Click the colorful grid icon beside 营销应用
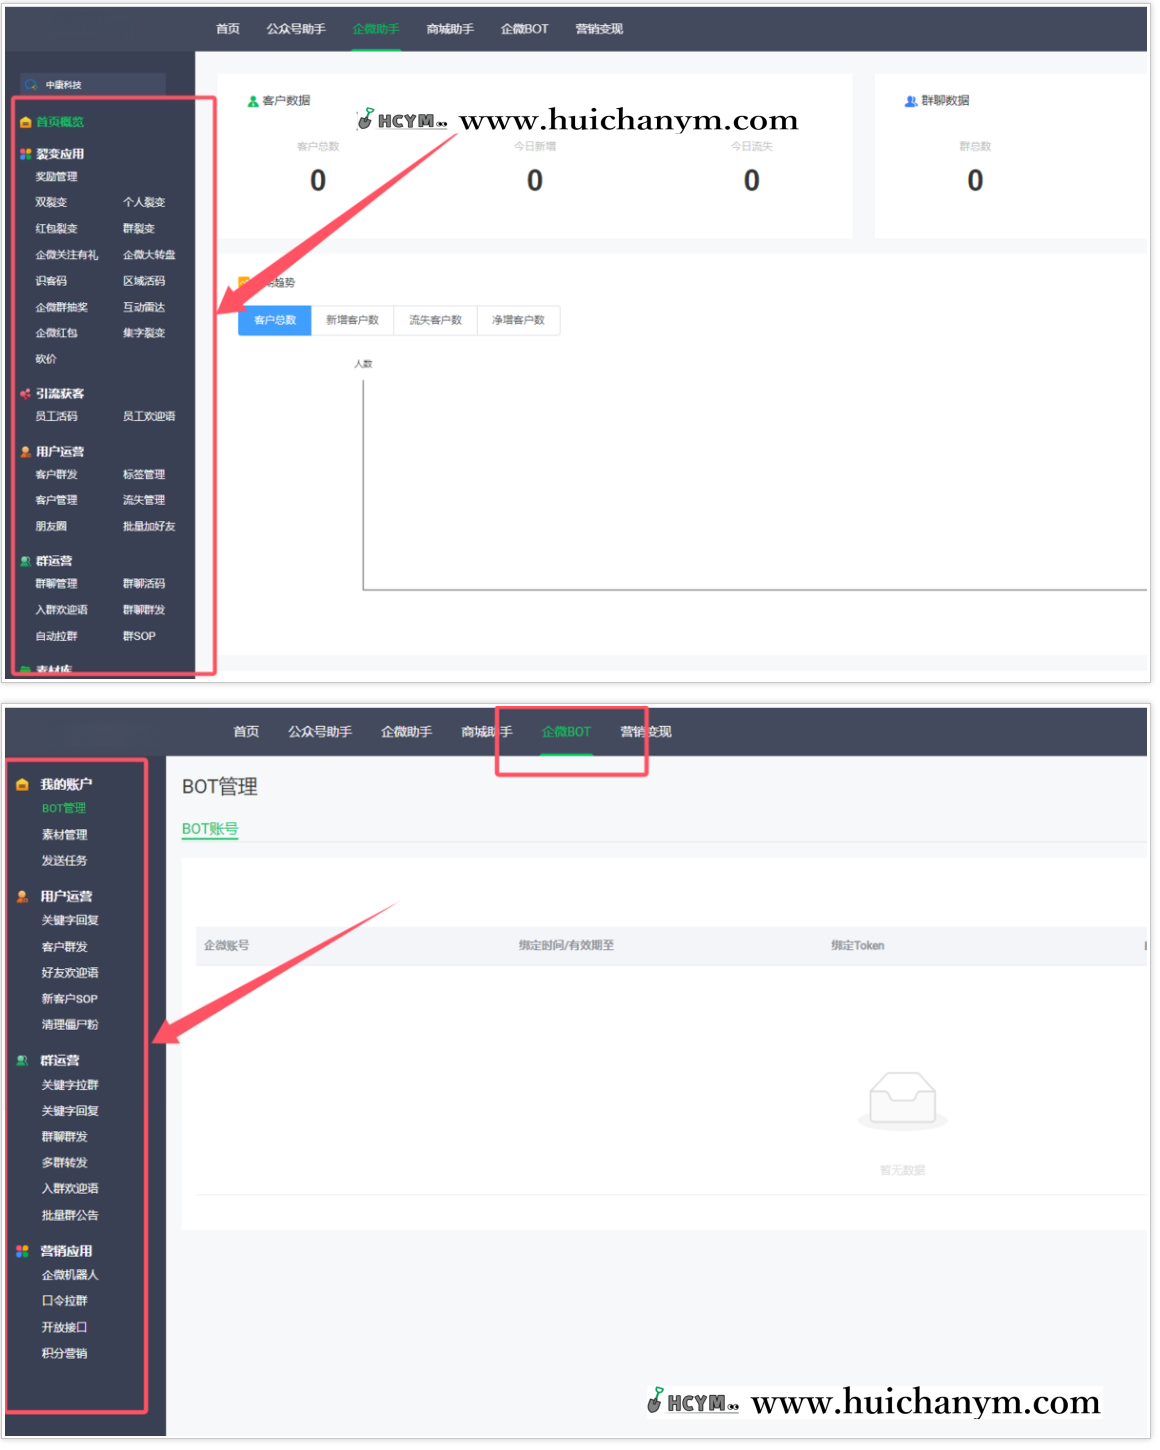 click(23, 1251)
